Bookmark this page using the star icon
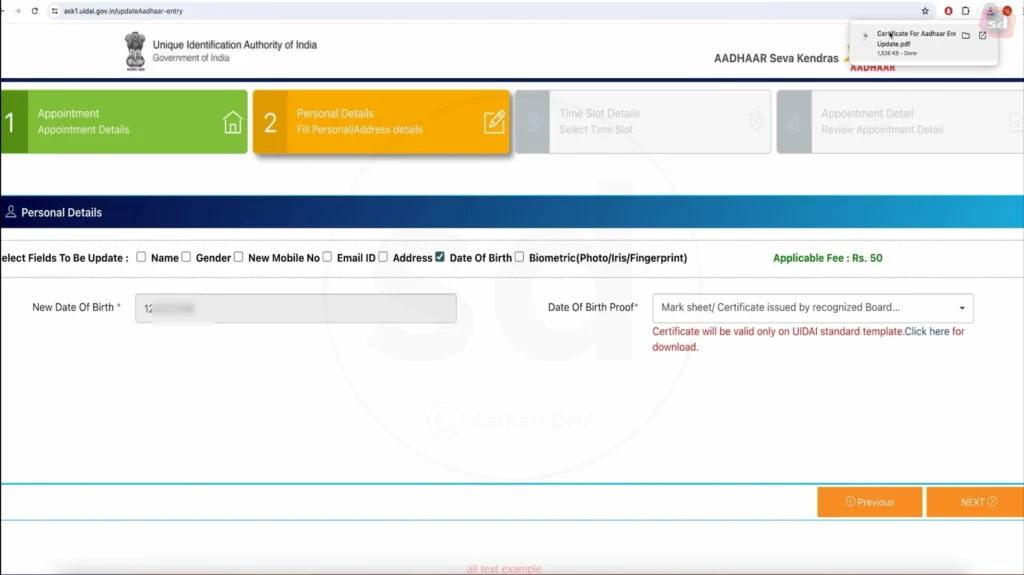 point(925,11)
